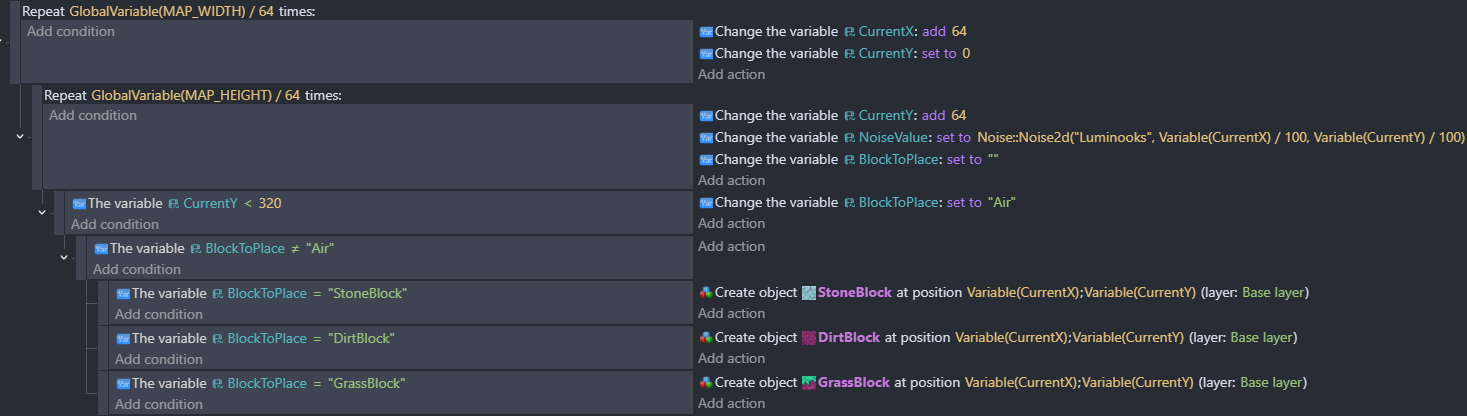Viewport: 1467px width, 416px height.
Task: Add action below the DirtBlock create action
Action: point(731,358)
